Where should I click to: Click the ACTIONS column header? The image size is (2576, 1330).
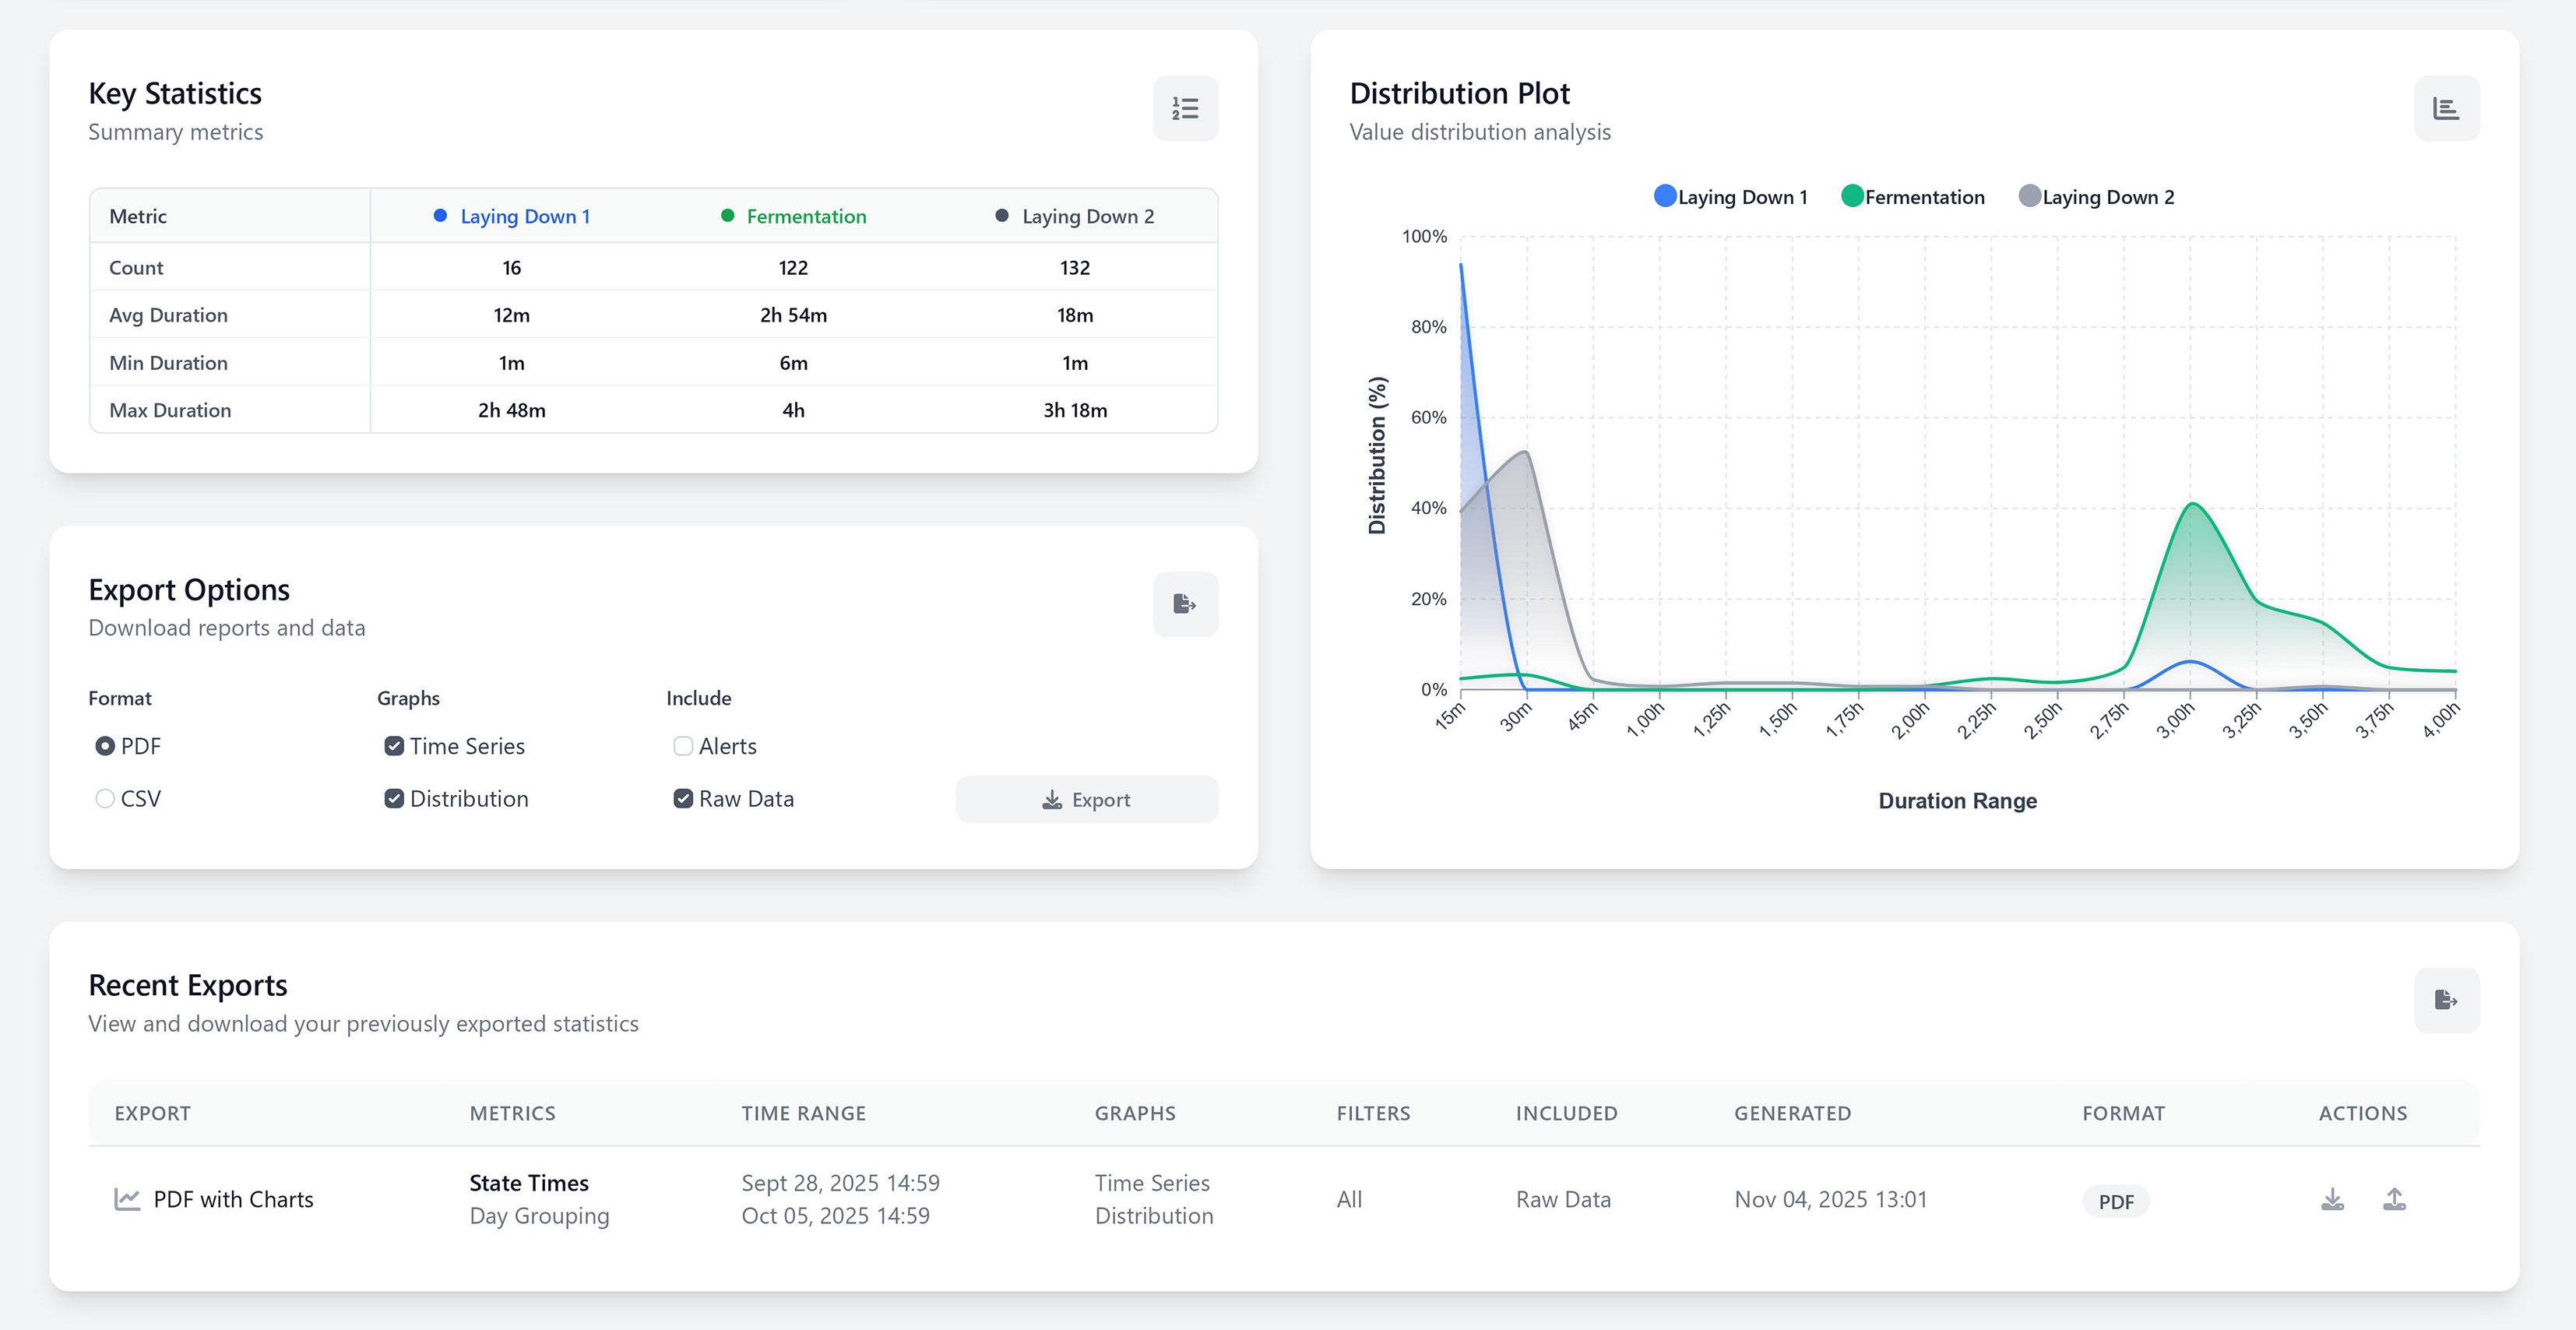point(2362,1113)
